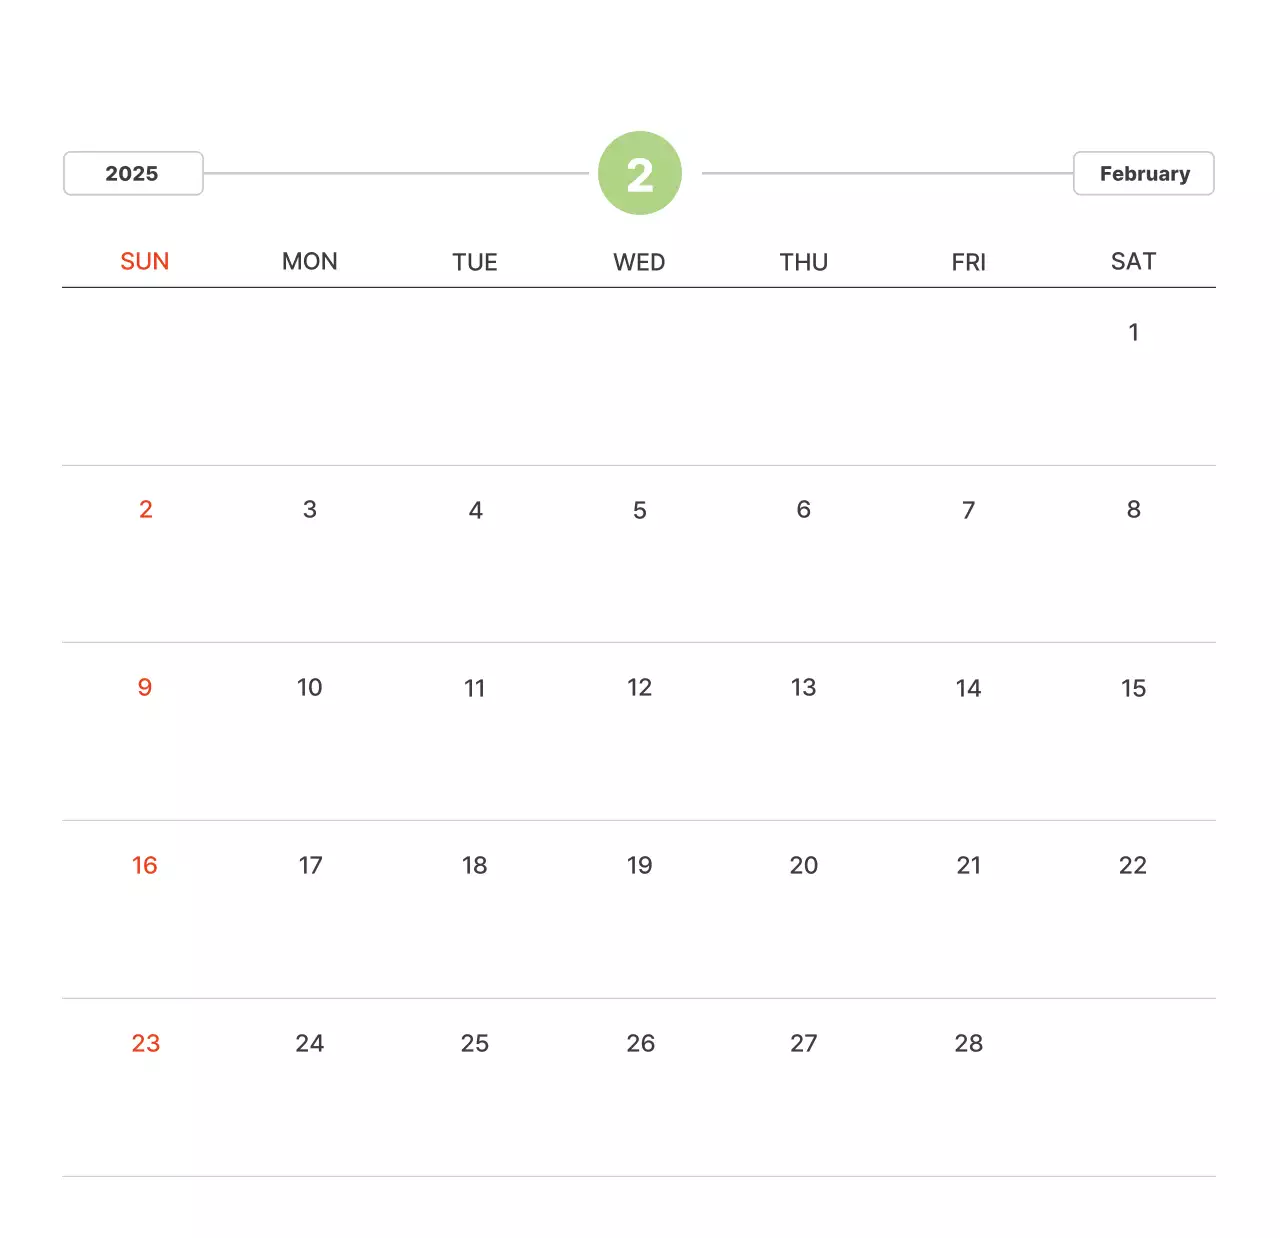Viewport: 1280px width, 1238px height.
Task: Select the last day, February 28
Action: pyautogui.click(x=968, y=1044)
